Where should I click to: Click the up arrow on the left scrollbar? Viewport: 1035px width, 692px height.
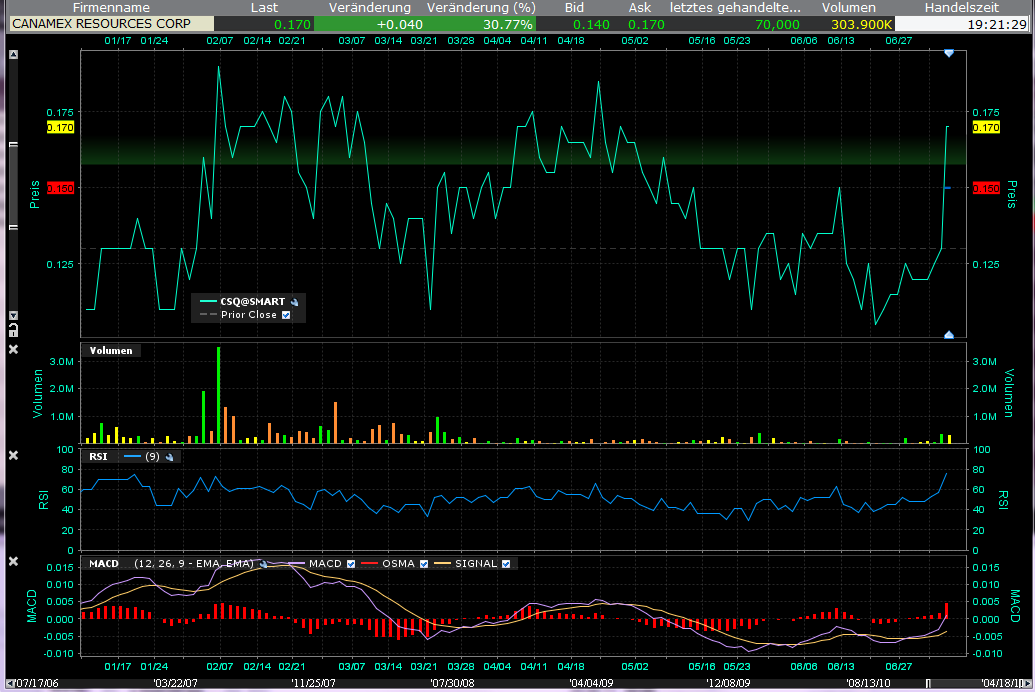[x=13, y=53]
